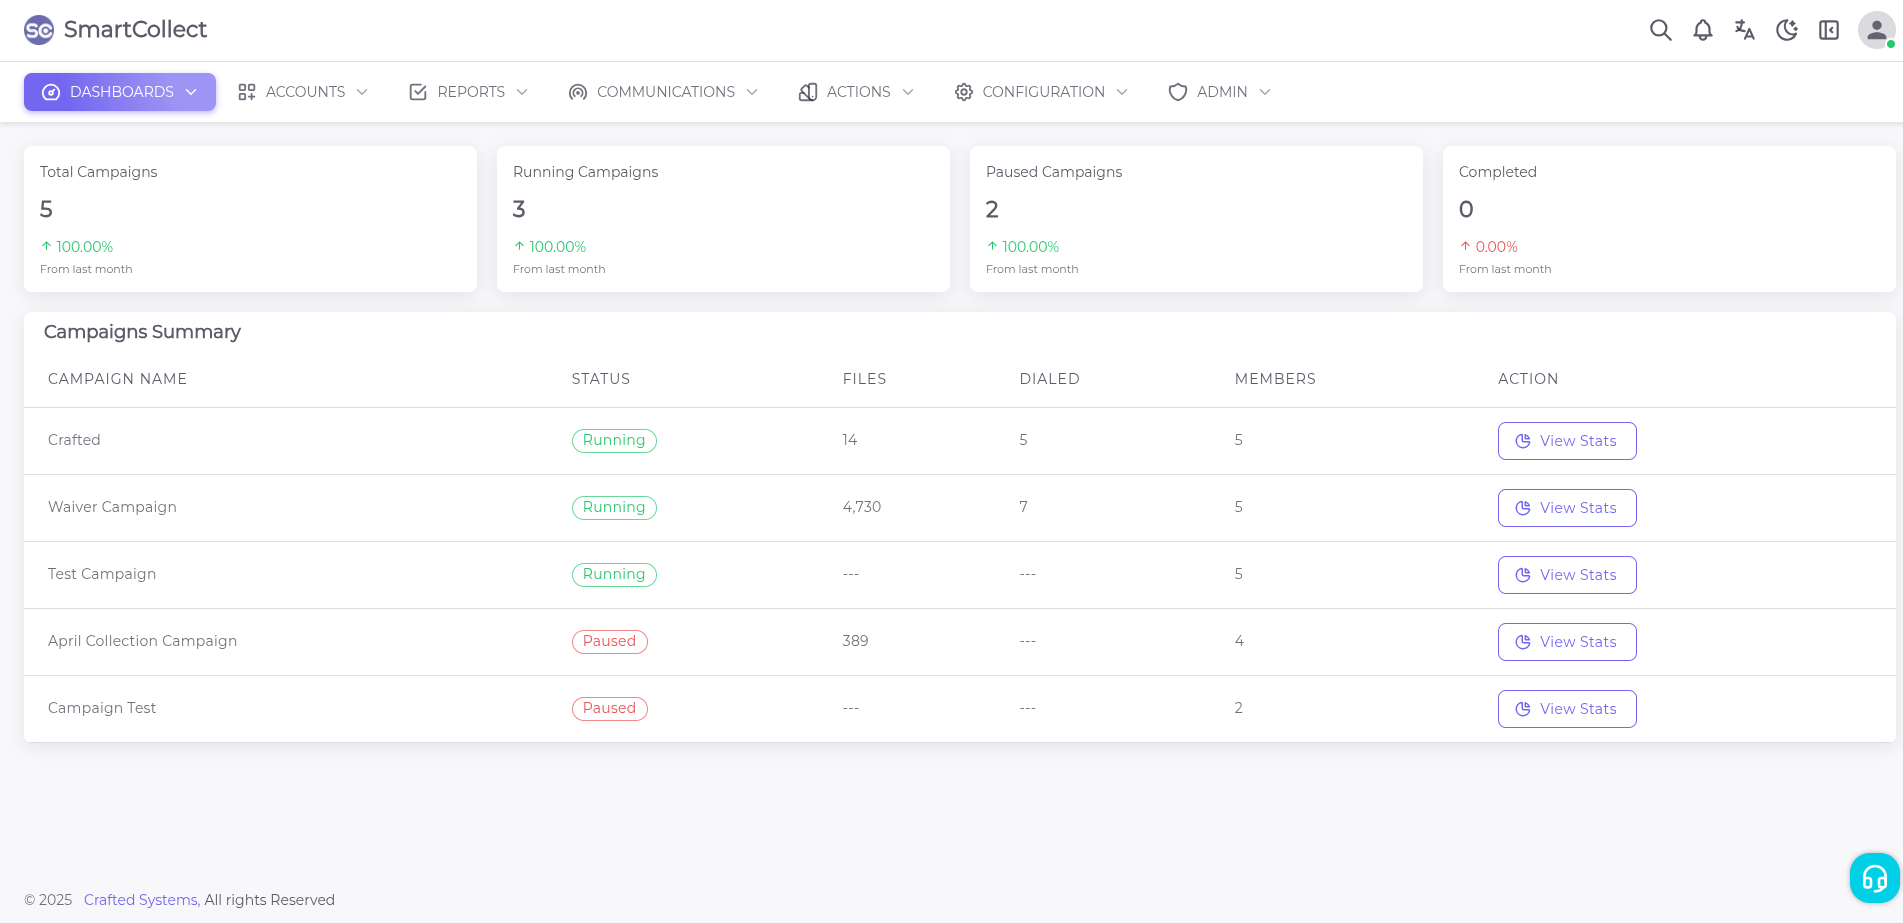Viewport: 1903px width, 923px height.
Task: Collapse the sidebar layout icon
Action: click(x=1828, y=30)
